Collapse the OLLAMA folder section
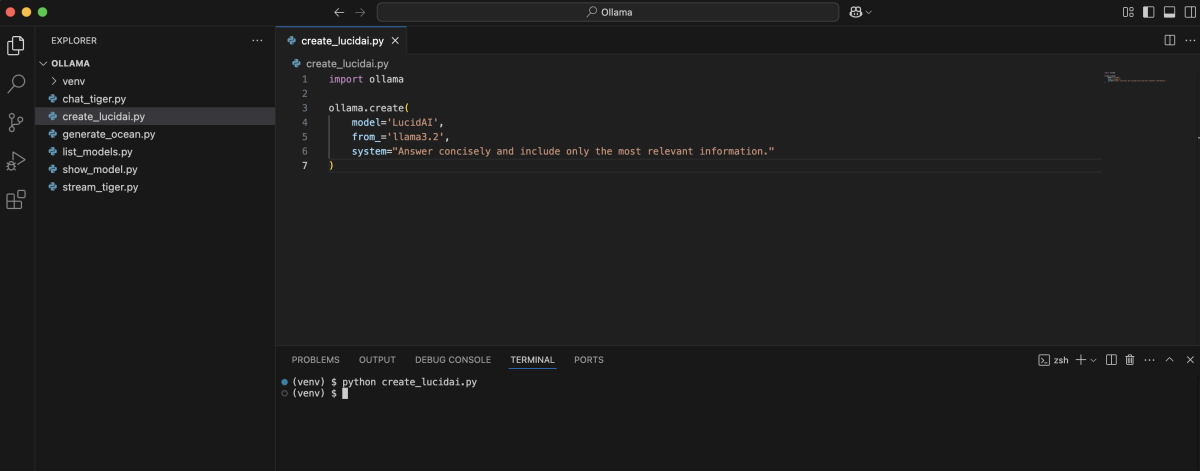1200x471 pixels. click(x=155, y=63)
